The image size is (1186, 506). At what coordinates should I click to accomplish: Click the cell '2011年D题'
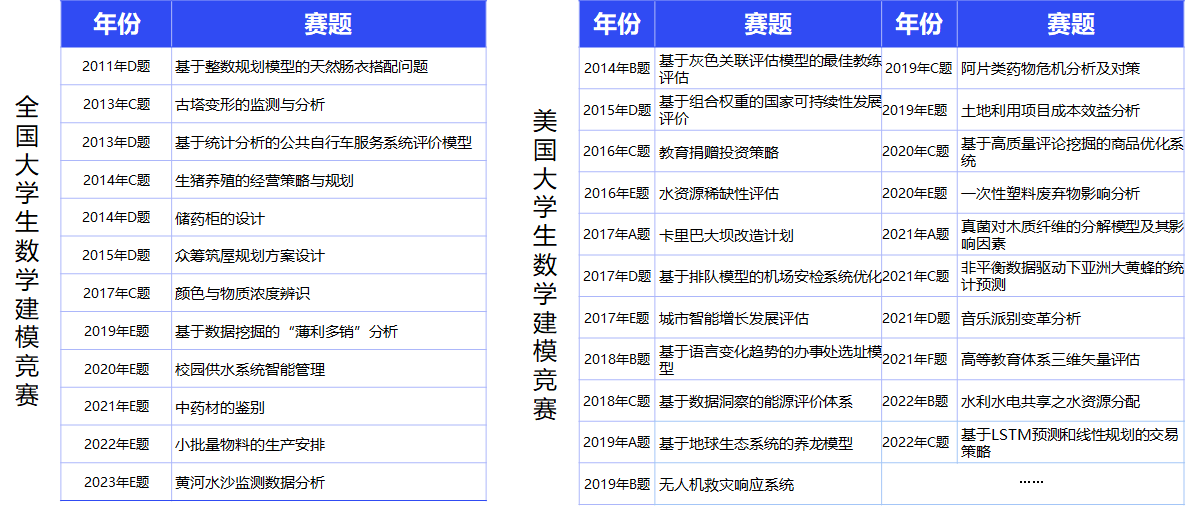[x=116, y=67]
